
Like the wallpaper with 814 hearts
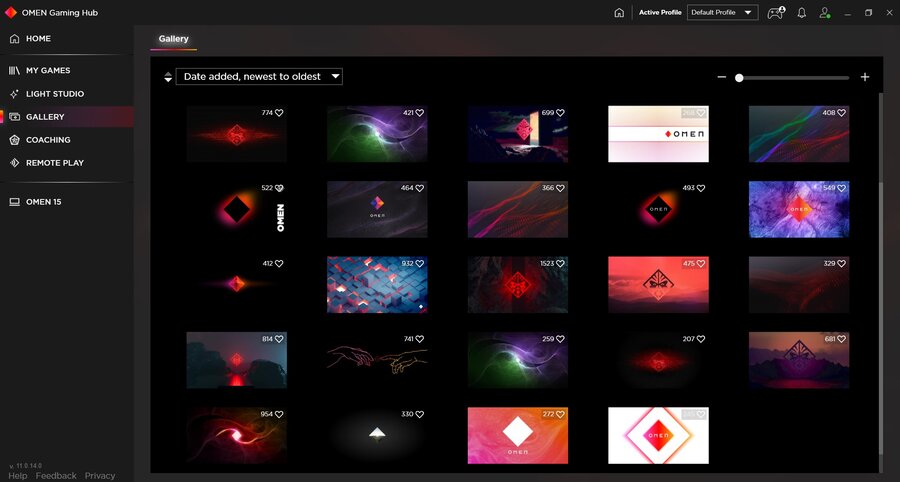tap(279, 339)
